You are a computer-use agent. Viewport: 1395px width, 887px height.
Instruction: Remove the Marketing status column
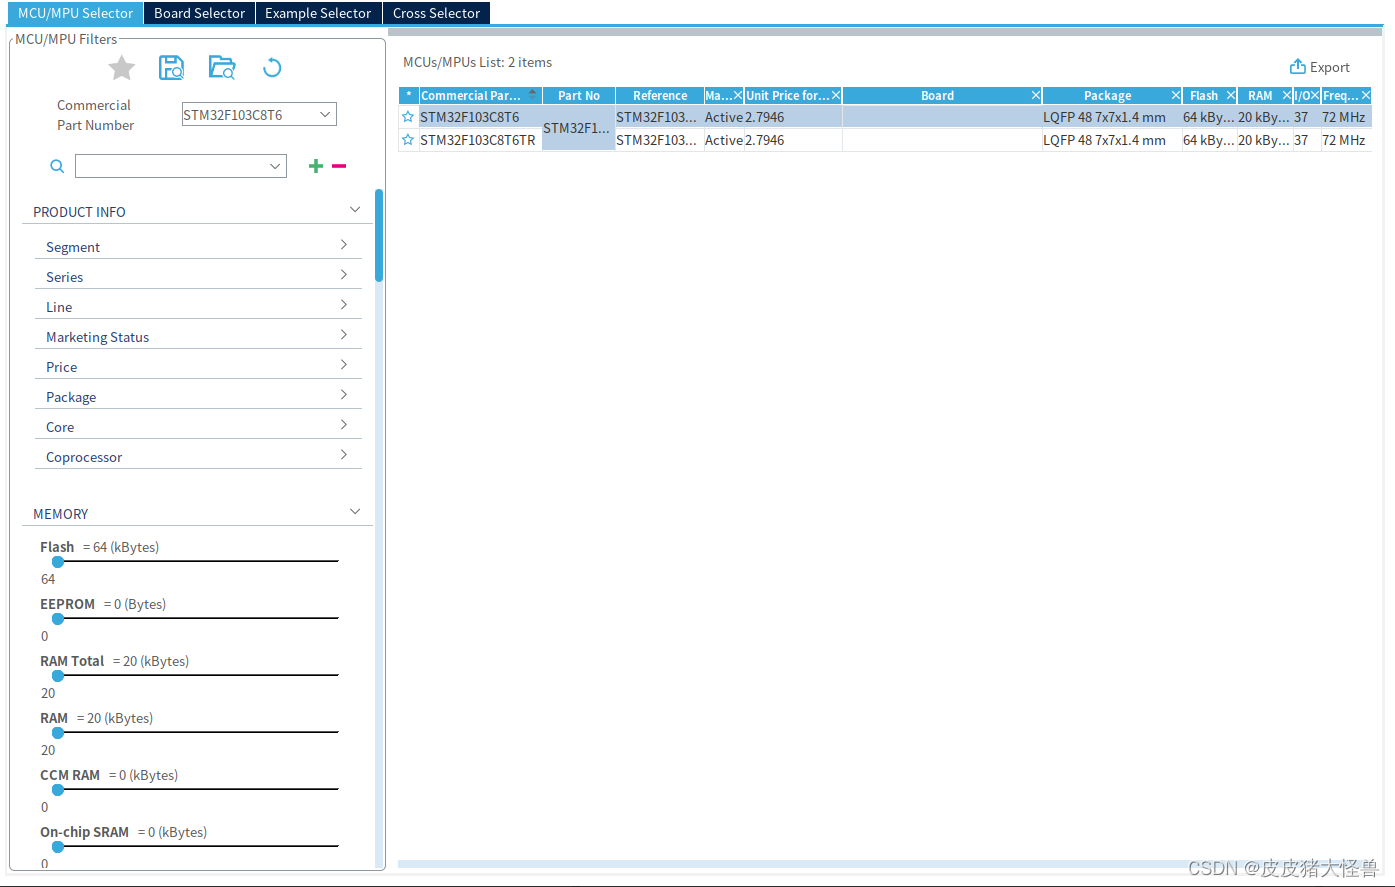coord(738,96)
